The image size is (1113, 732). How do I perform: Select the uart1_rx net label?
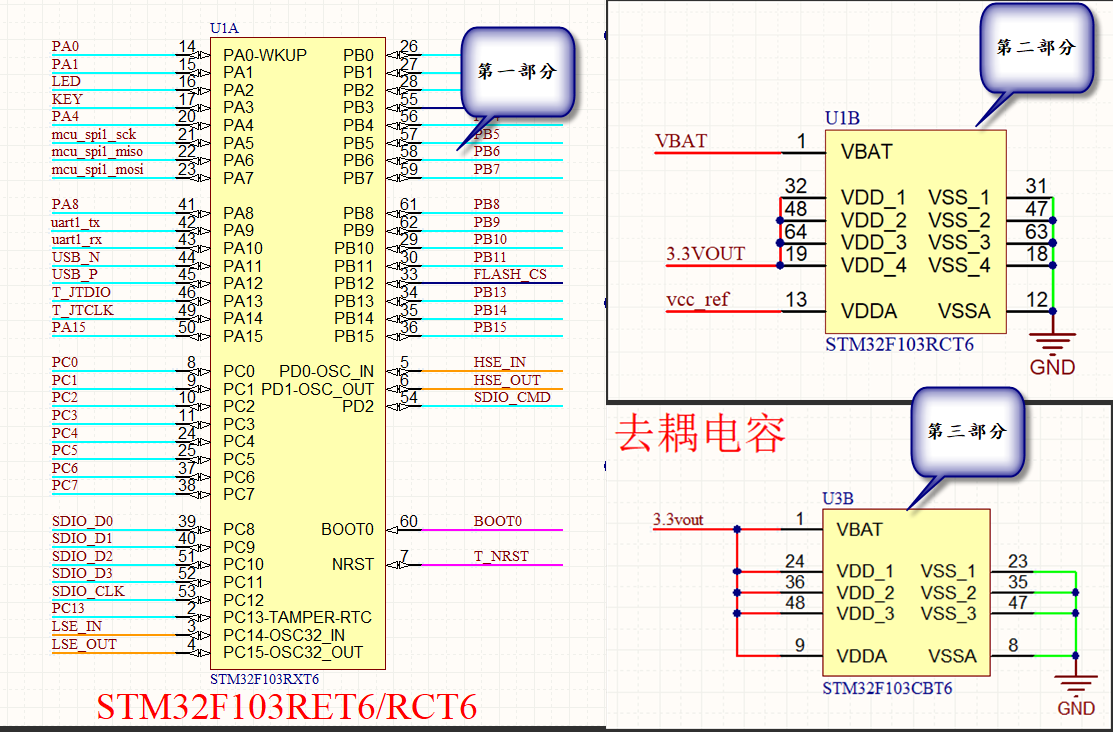pyautogui.click(x=77, y=240)
